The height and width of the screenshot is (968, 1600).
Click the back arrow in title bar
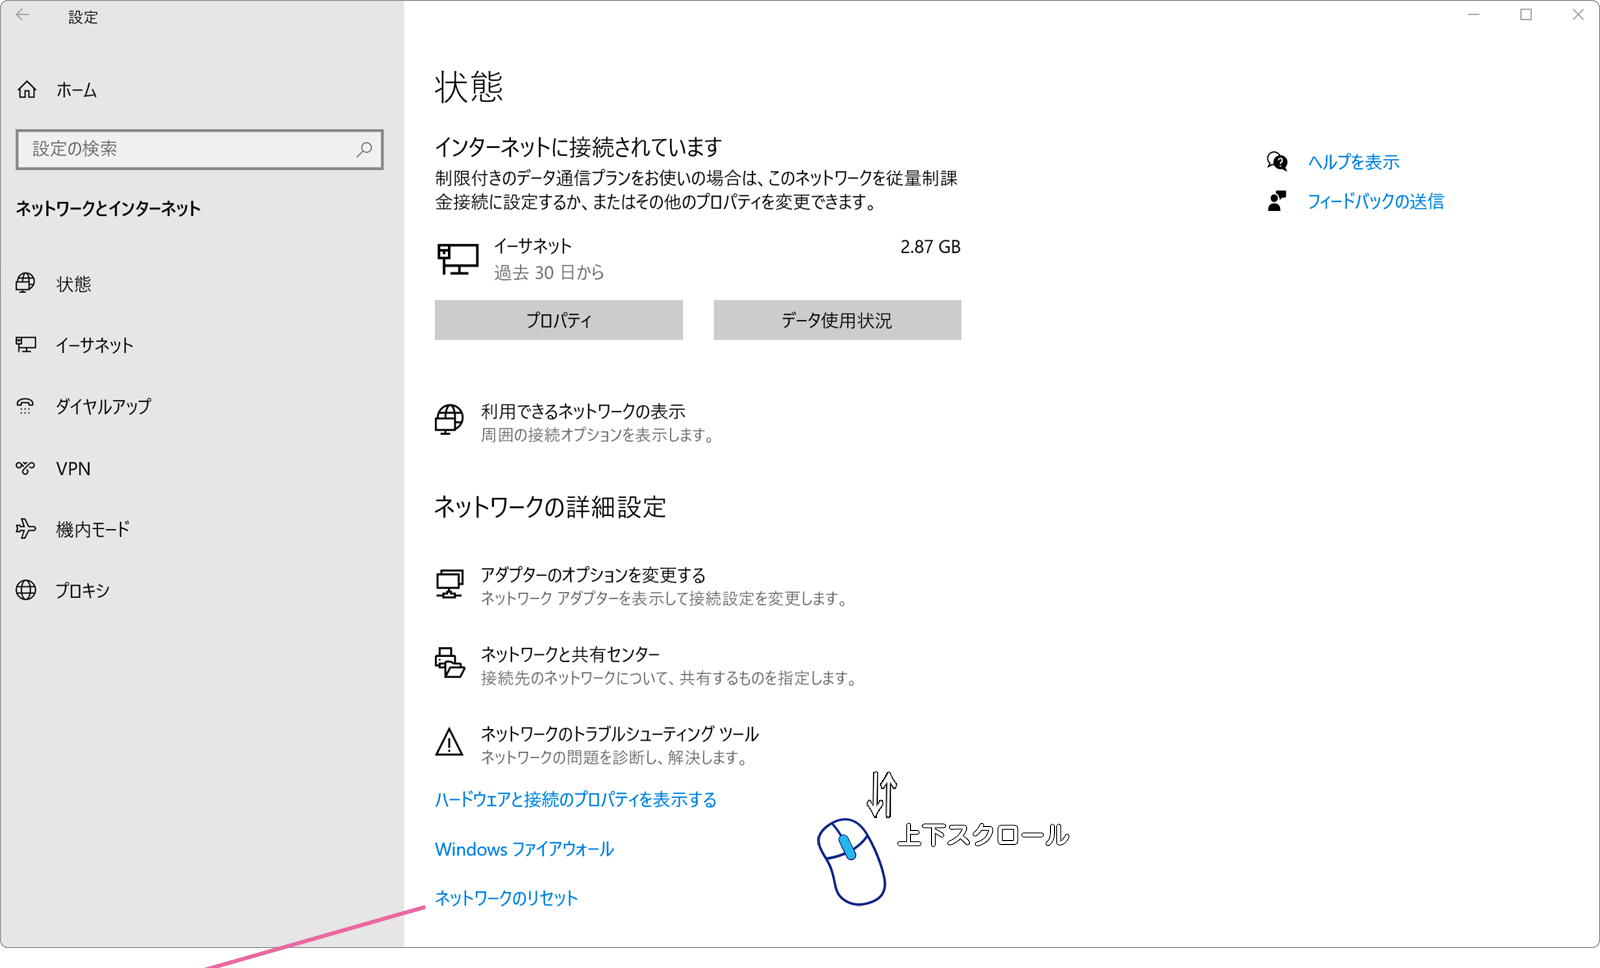23,15
